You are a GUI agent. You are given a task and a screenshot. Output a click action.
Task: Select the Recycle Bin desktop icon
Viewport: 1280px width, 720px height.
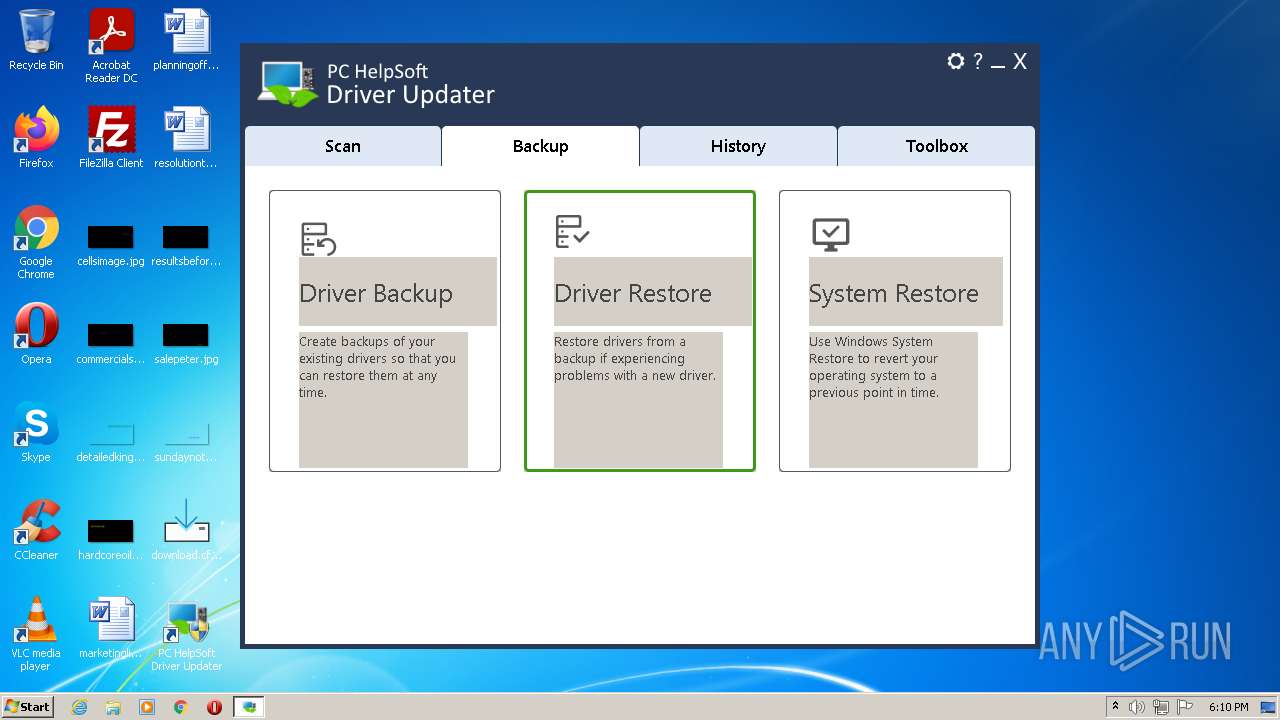pos(36,40)
